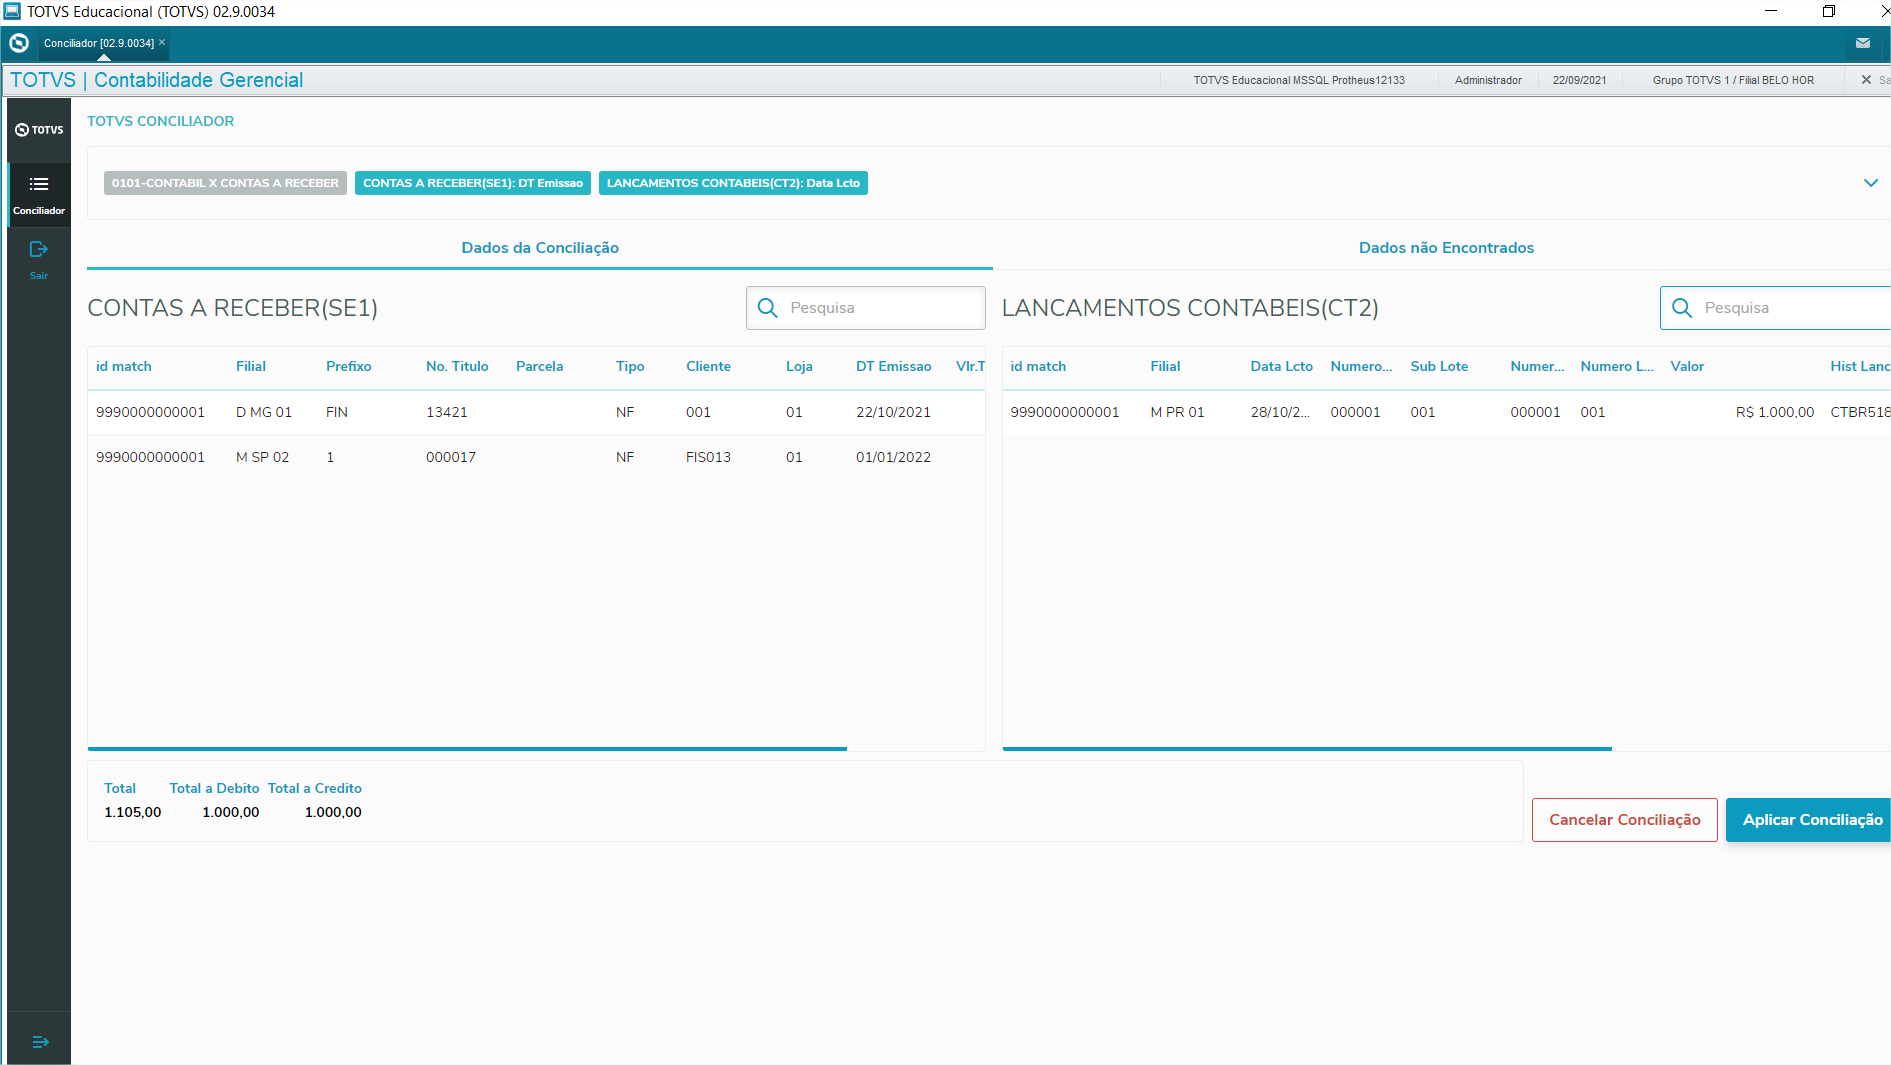Switch to Dados não Encontrados tab

tap(1446, 248)
